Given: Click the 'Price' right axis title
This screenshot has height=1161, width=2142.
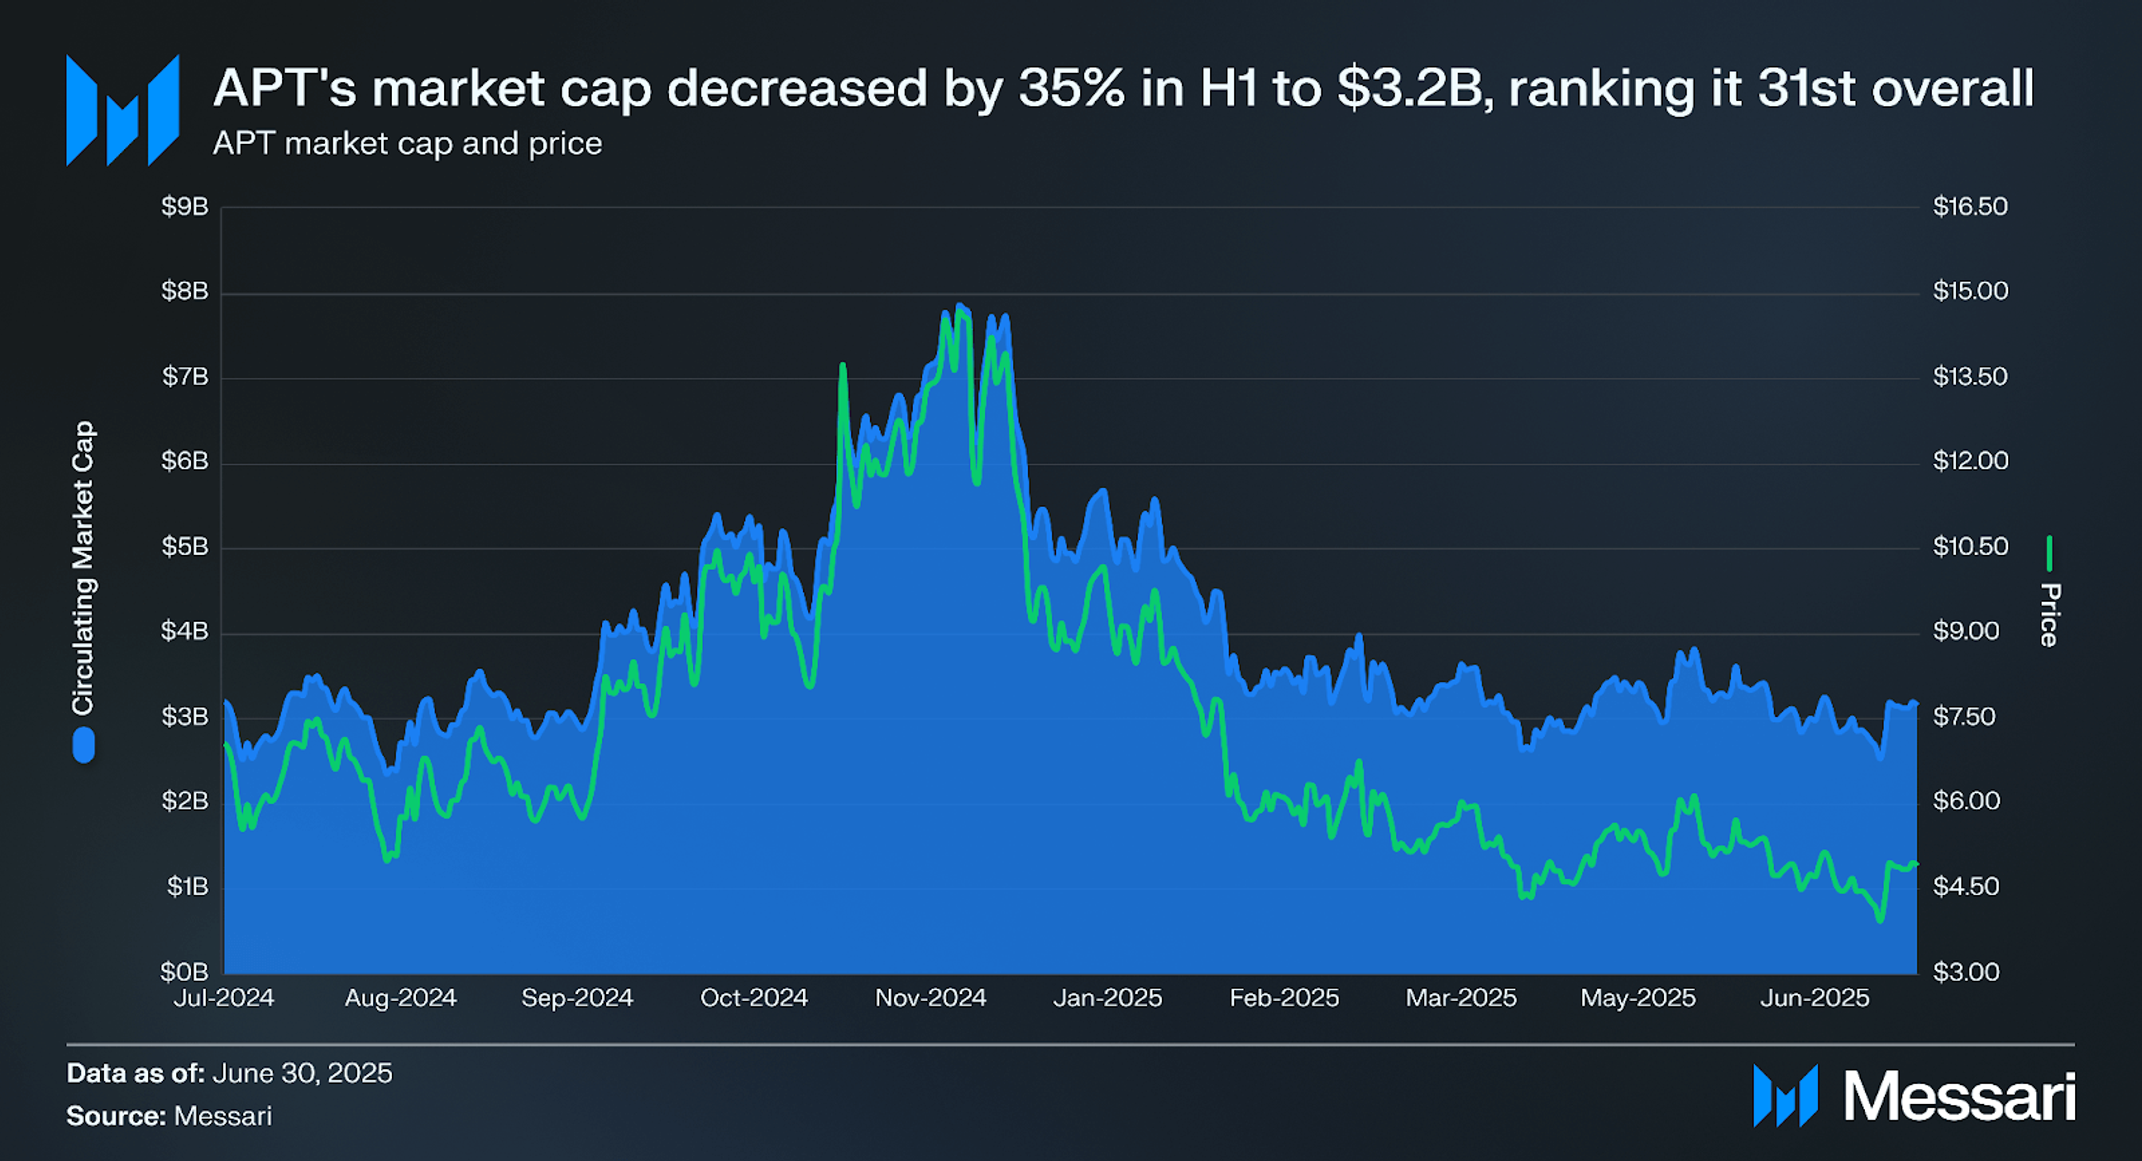Looking at the screenshot, I should (2050, 615).
